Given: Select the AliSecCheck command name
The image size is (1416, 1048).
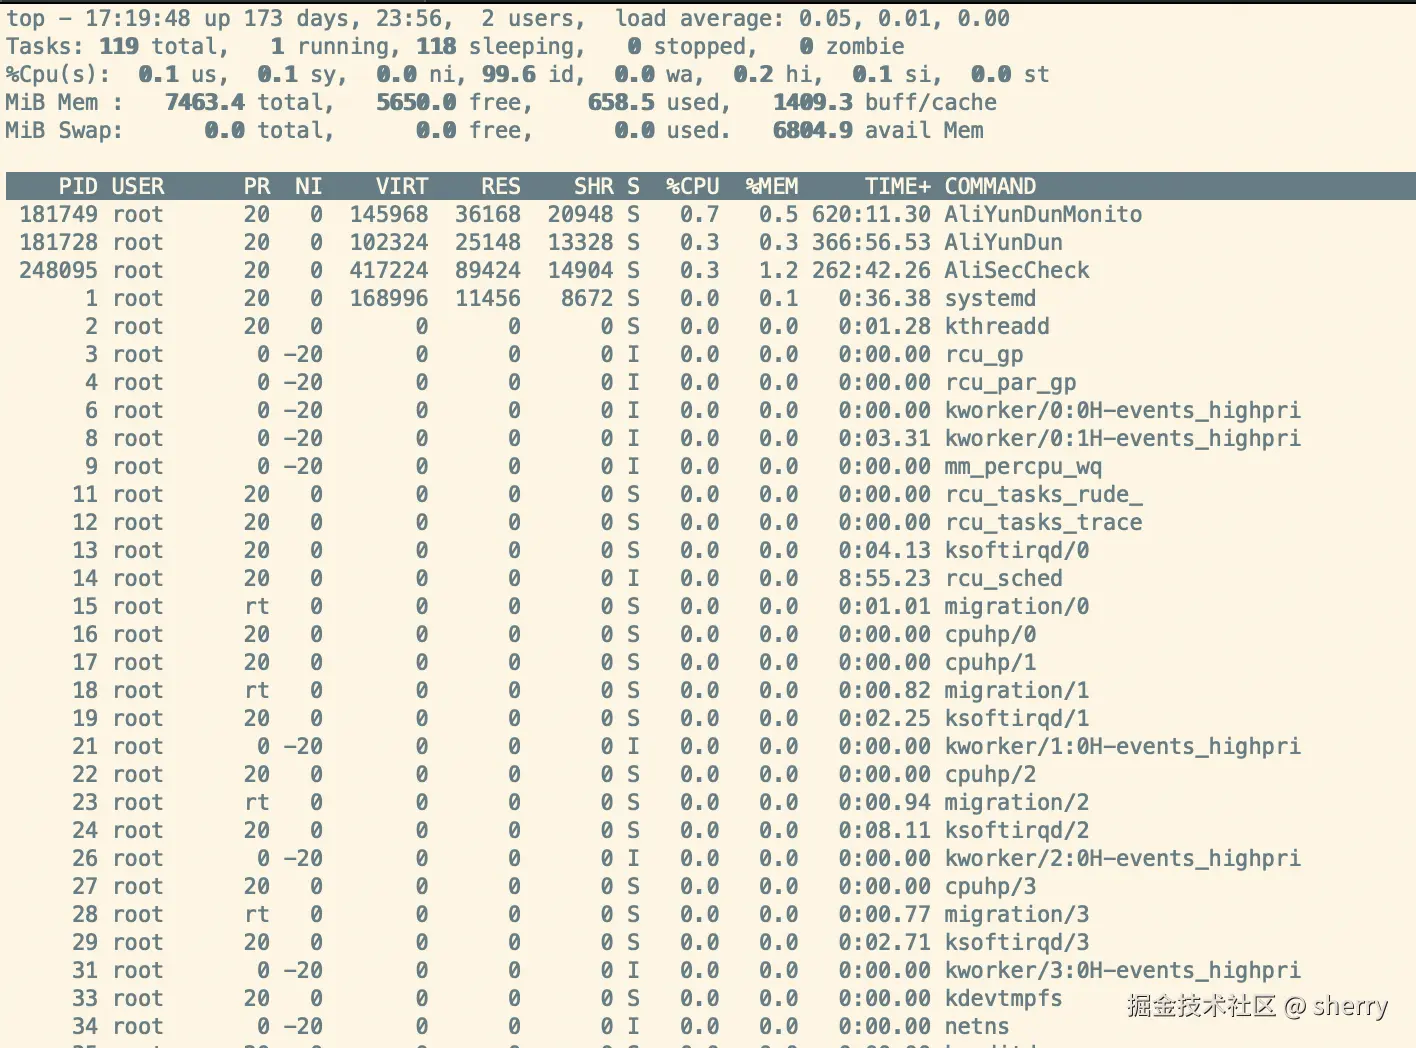Looking at the screenshot, I should 1017,270.
